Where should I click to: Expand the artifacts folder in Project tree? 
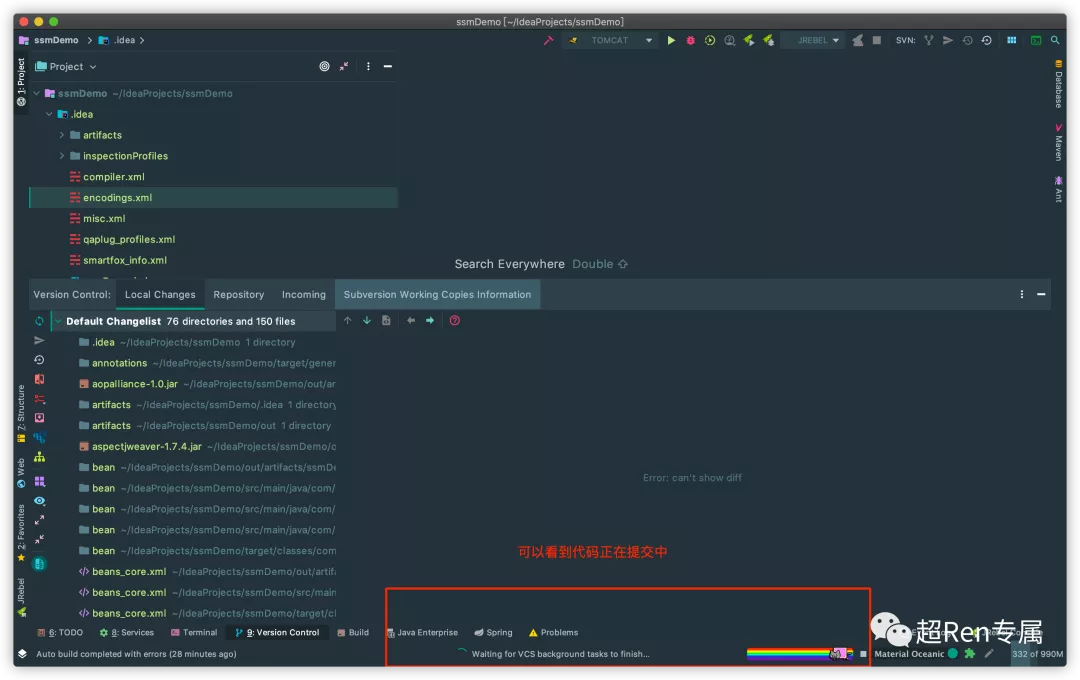61,135
